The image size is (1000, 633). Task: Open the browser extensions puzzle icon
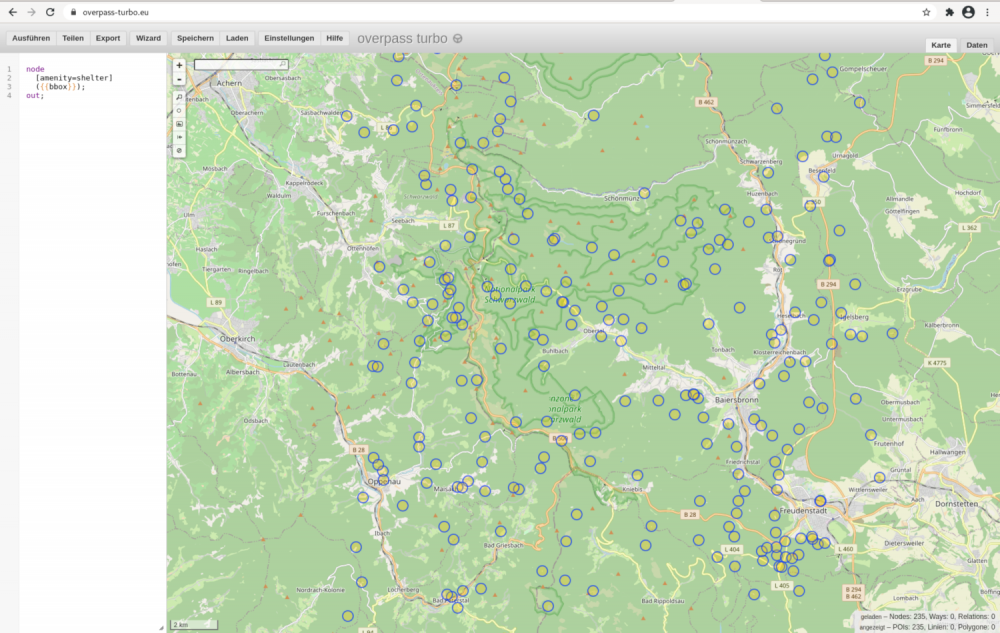click(949, 12)
